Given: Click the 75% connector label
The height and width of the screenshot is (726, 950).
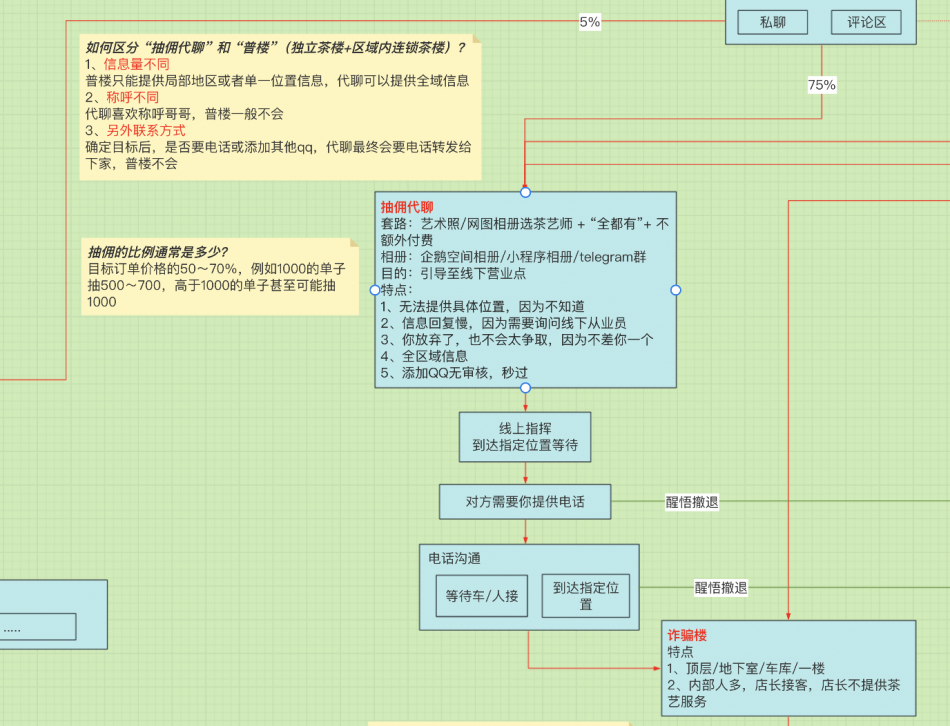Looking at the screenshot, I should pos(821,86).
